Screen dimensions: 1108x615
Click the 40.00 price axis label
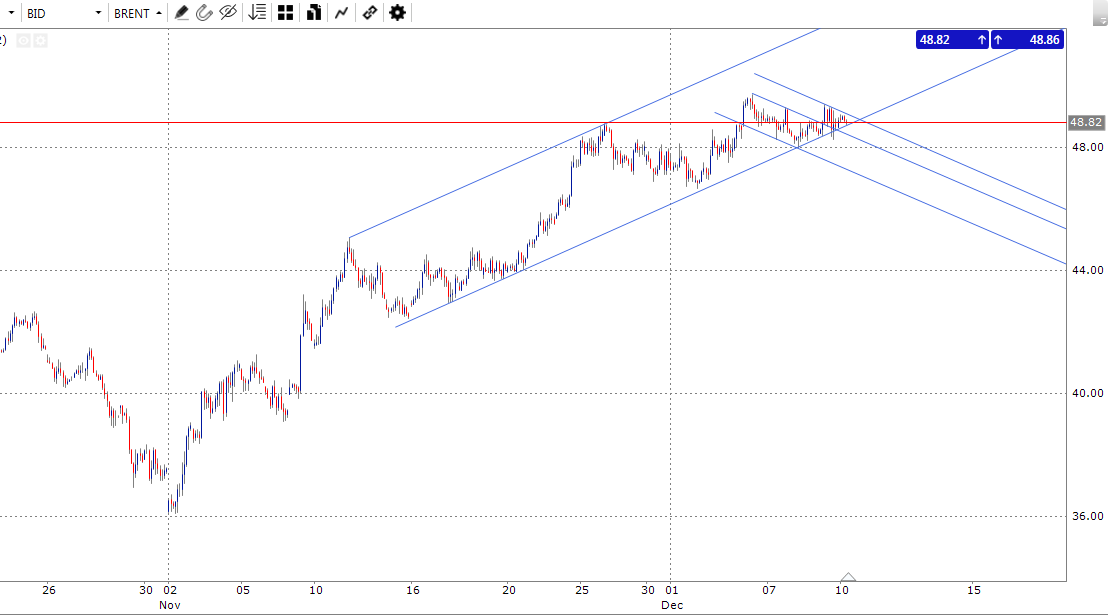pos(1088,393)
